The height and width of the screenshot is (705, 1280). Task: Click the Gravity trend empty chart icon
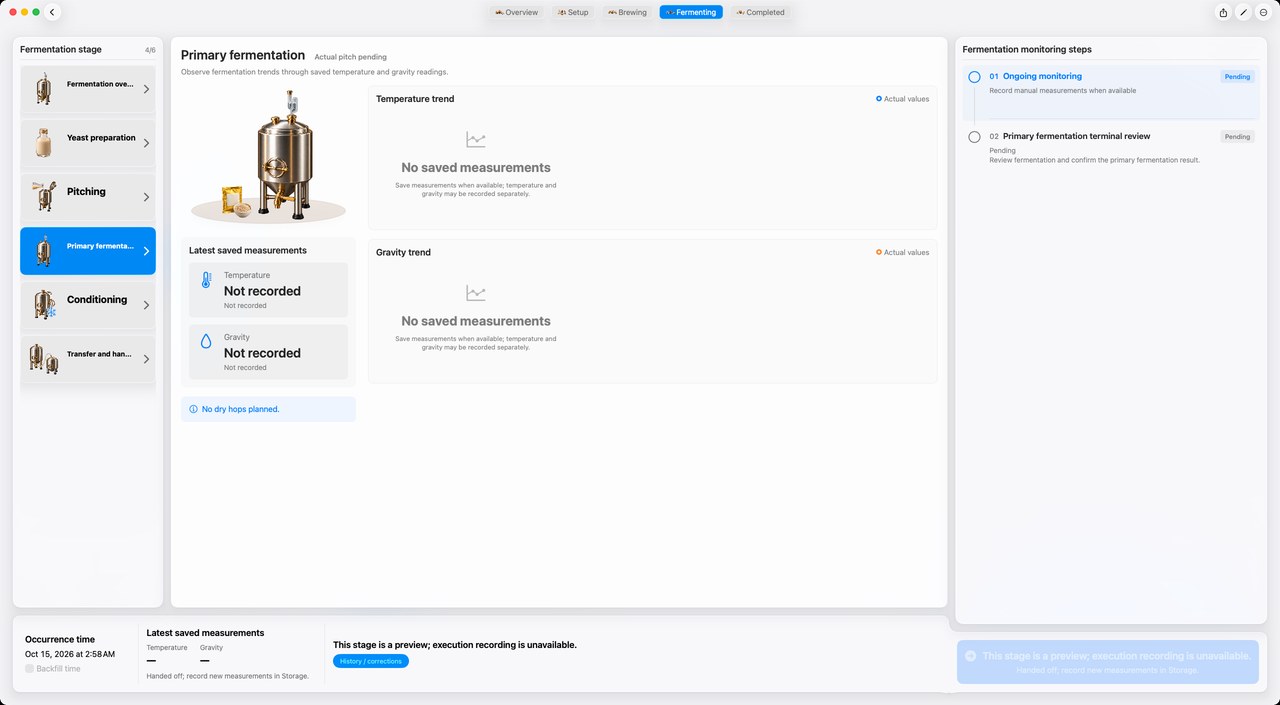(x=476, y=293)
